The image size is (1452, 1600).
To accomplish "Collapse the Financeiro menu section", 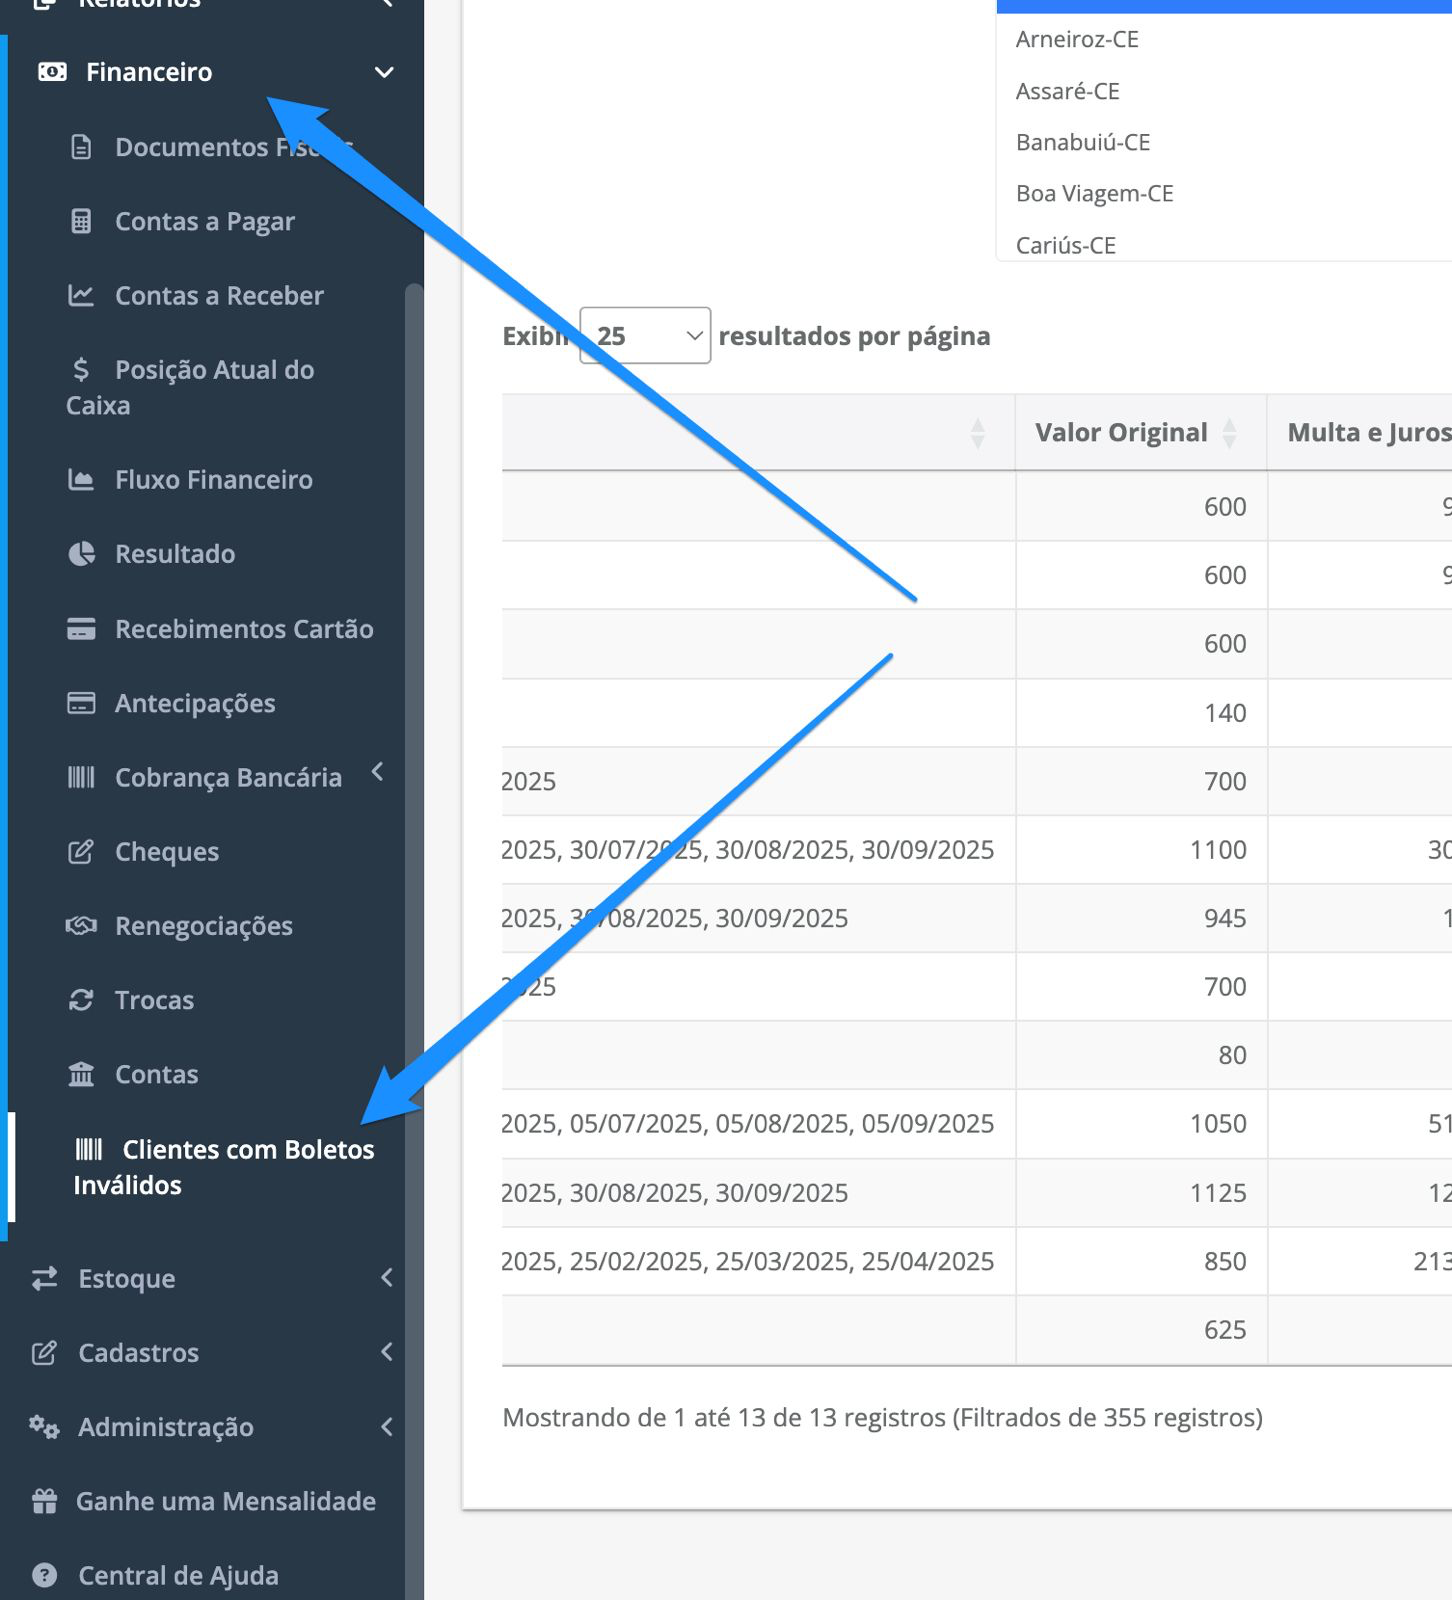I will (x=384, y=72).
